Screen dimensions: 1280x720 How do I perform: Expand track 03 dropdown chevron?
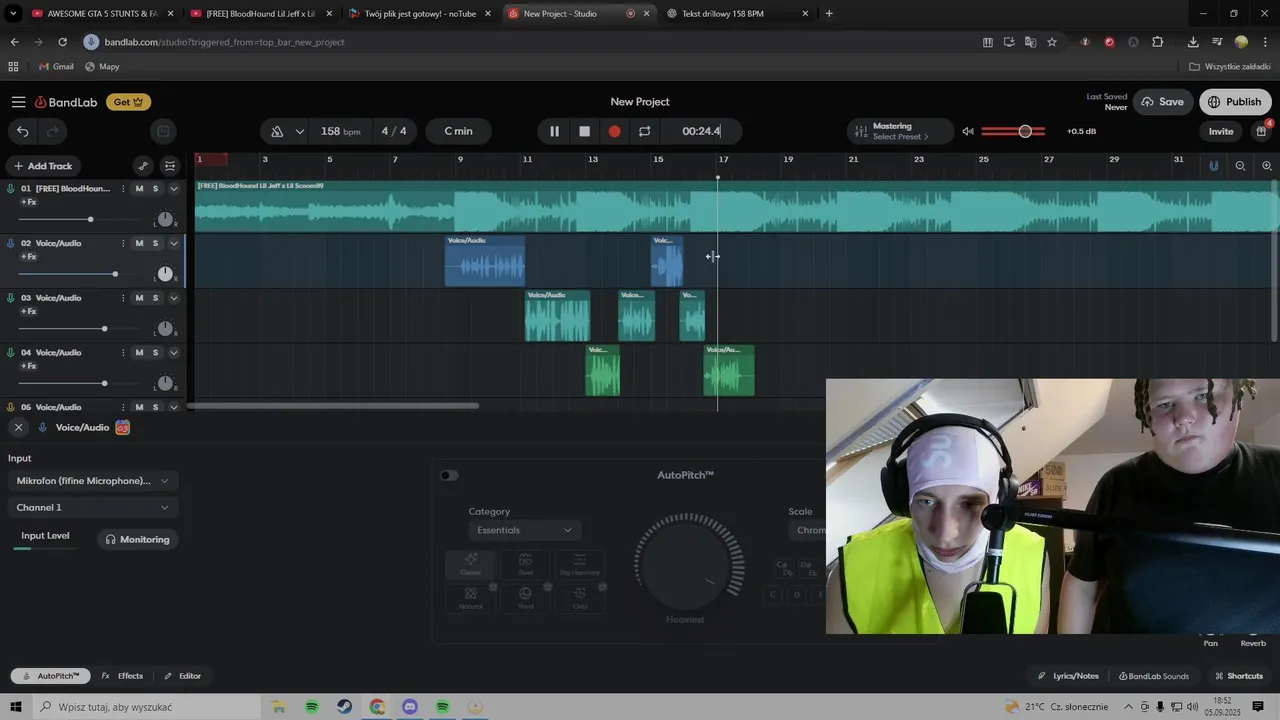pos(173,298)
